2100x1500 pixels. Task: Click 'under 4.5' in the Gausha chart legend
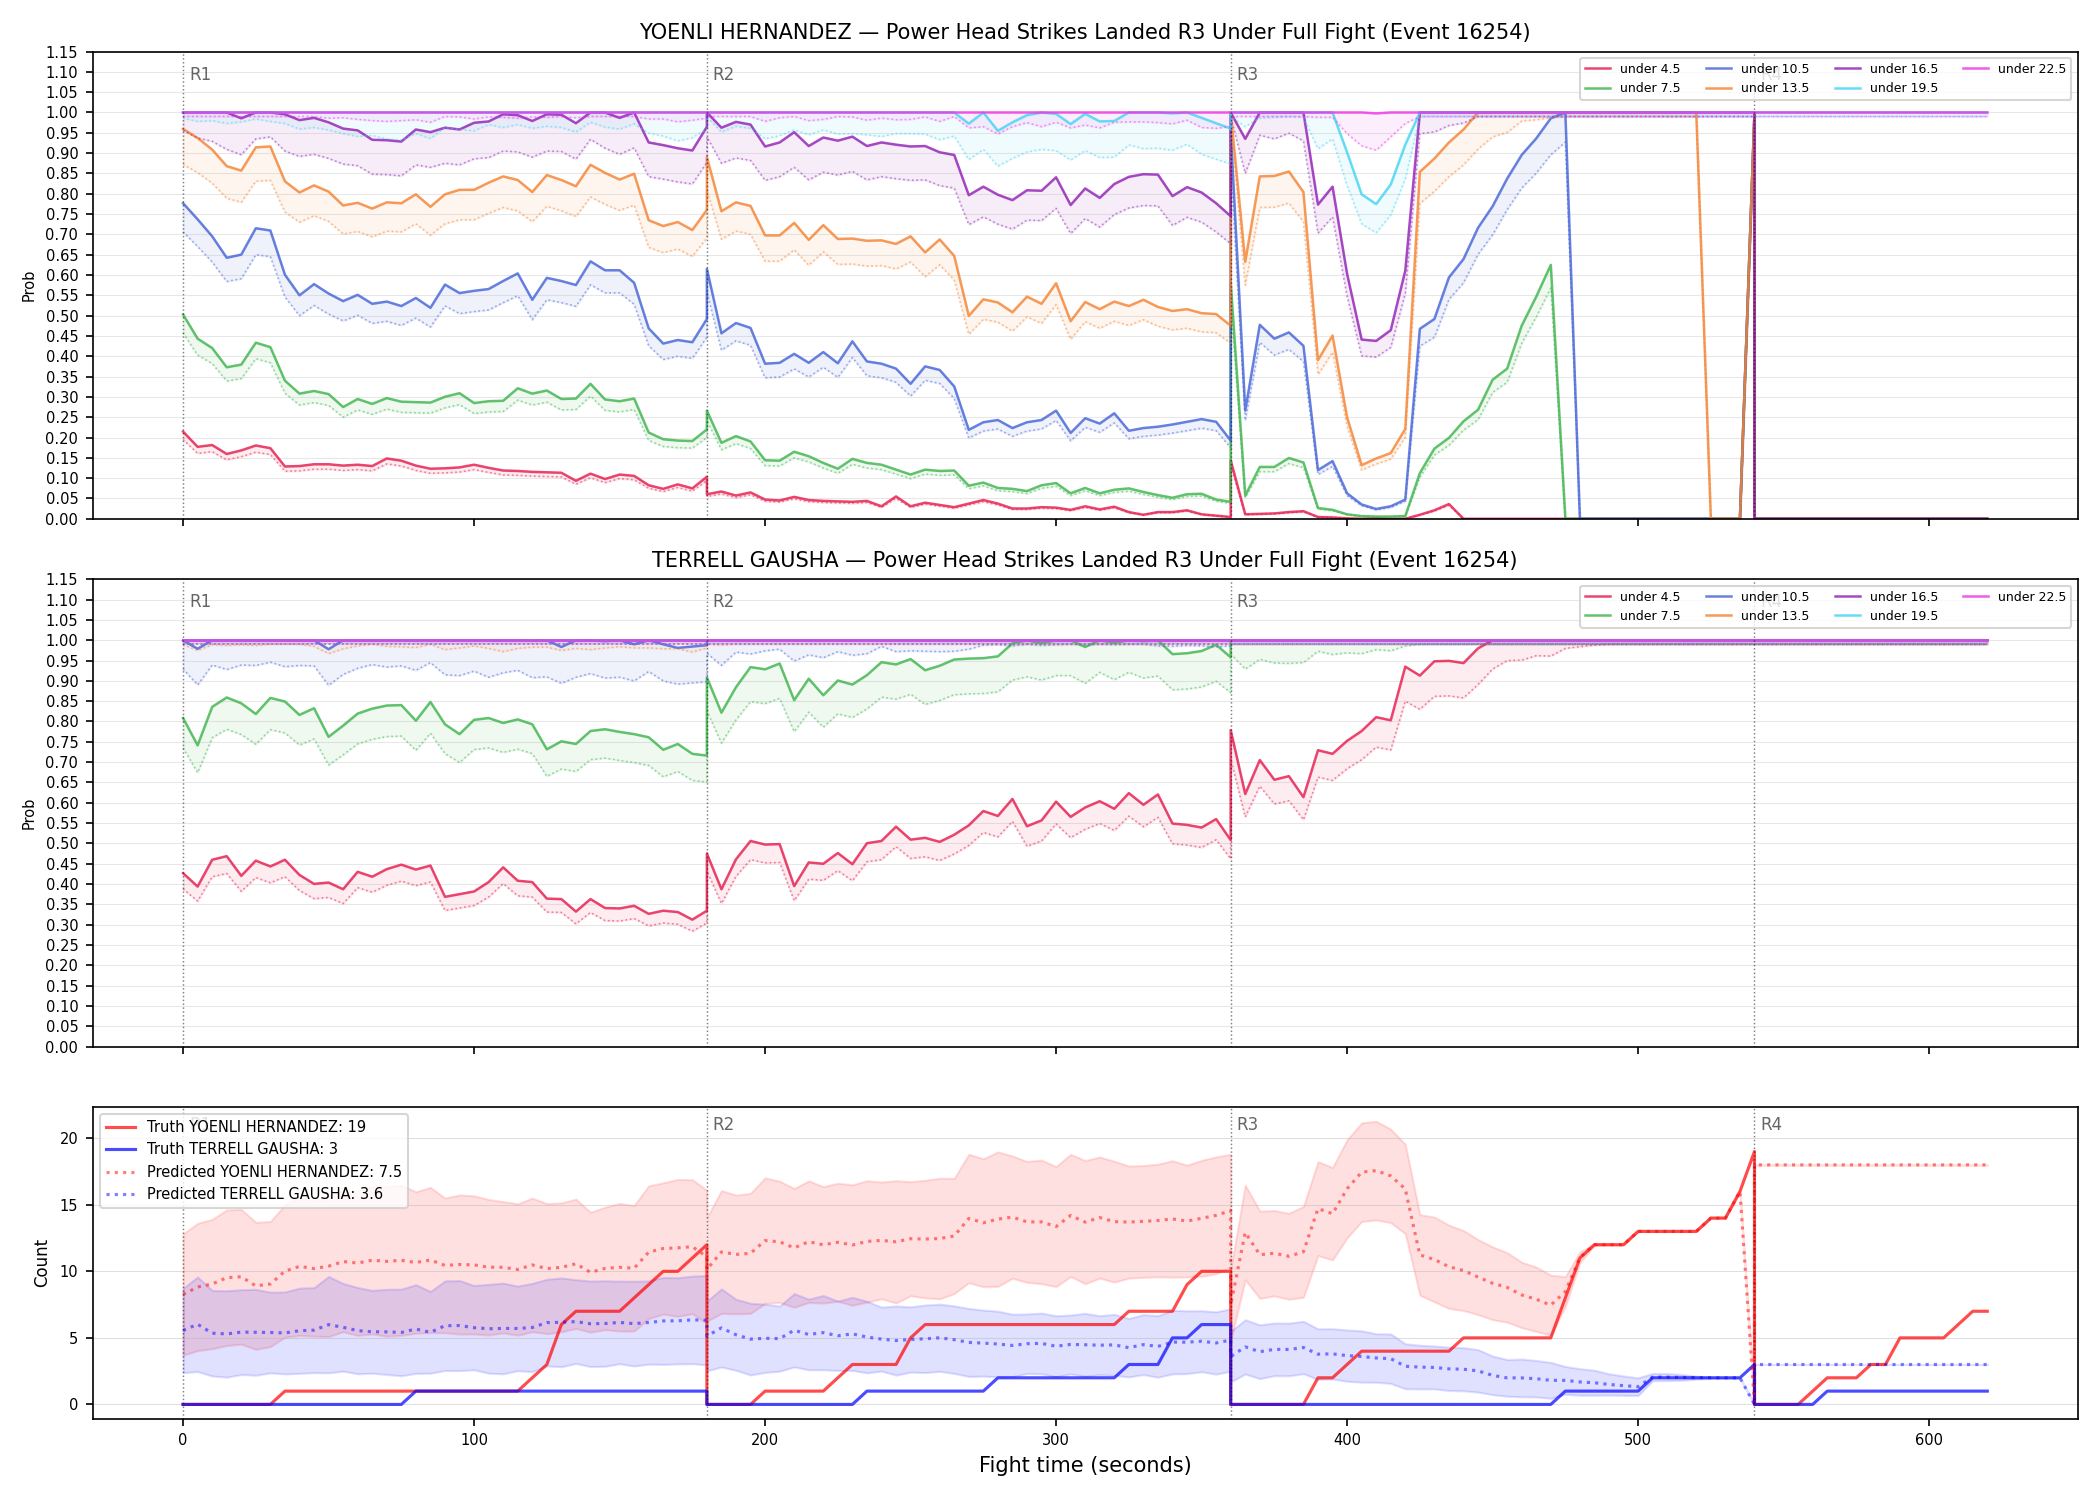1632,597
